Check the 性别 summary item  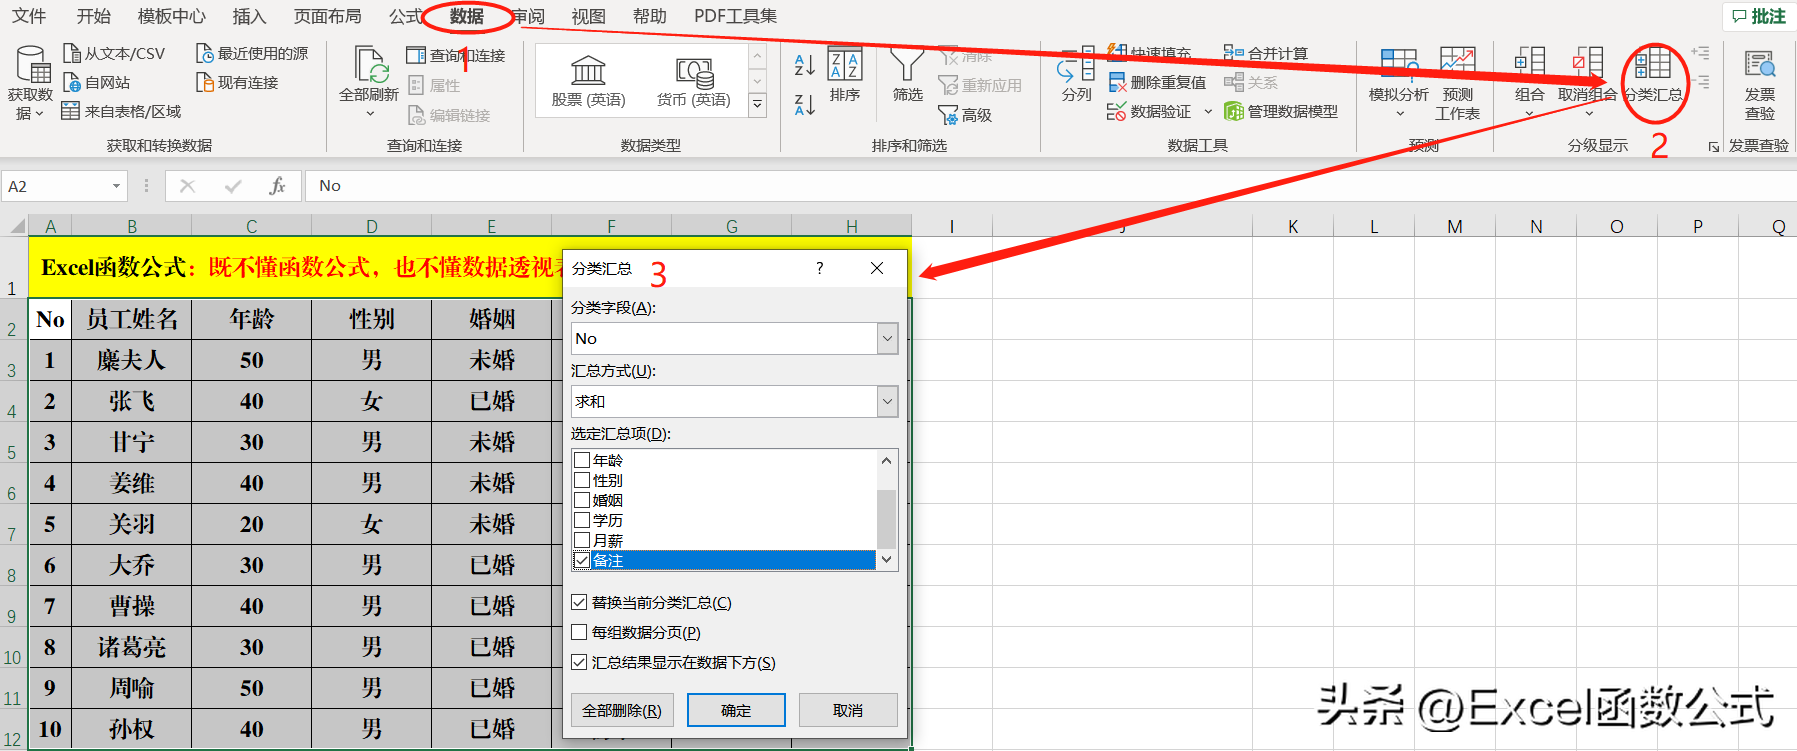pyautogui.click(x=582, y=480)
